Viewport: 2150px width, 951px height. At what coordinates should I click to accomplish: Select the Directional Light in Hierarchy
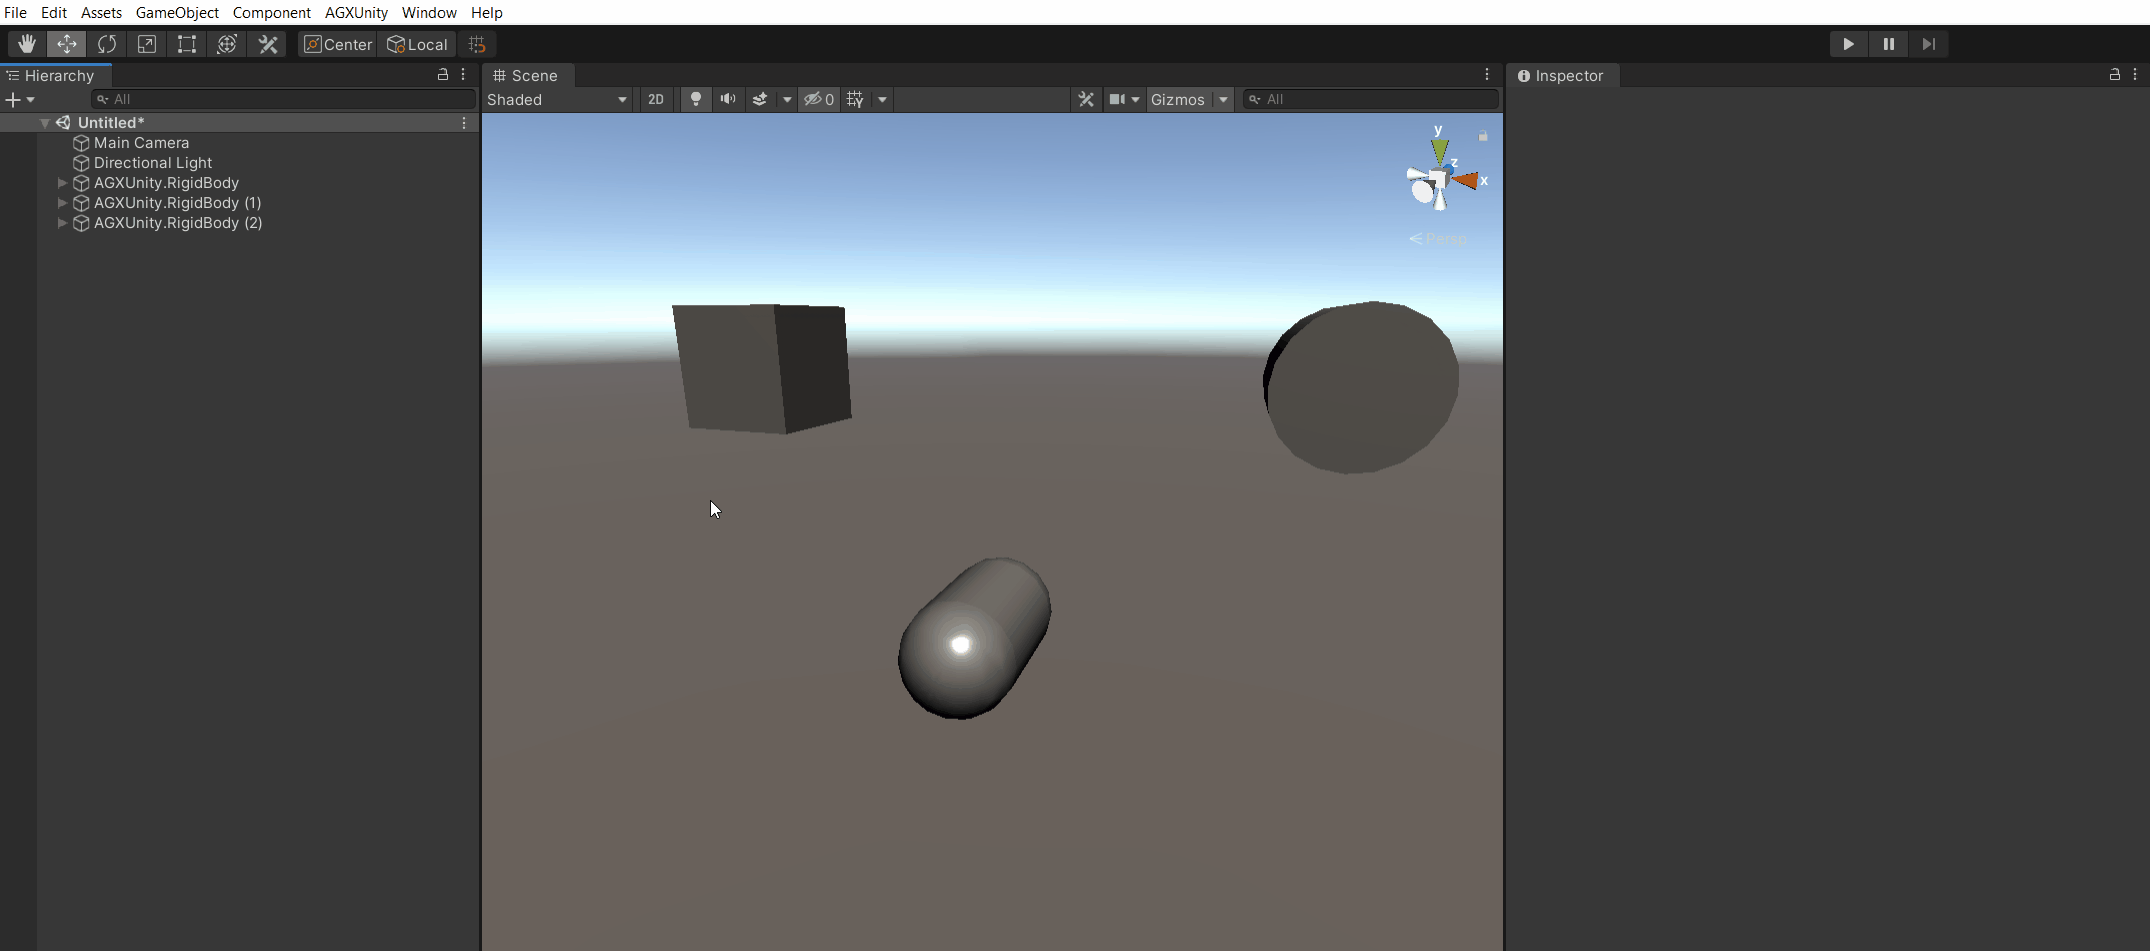(x=152, y=162)
